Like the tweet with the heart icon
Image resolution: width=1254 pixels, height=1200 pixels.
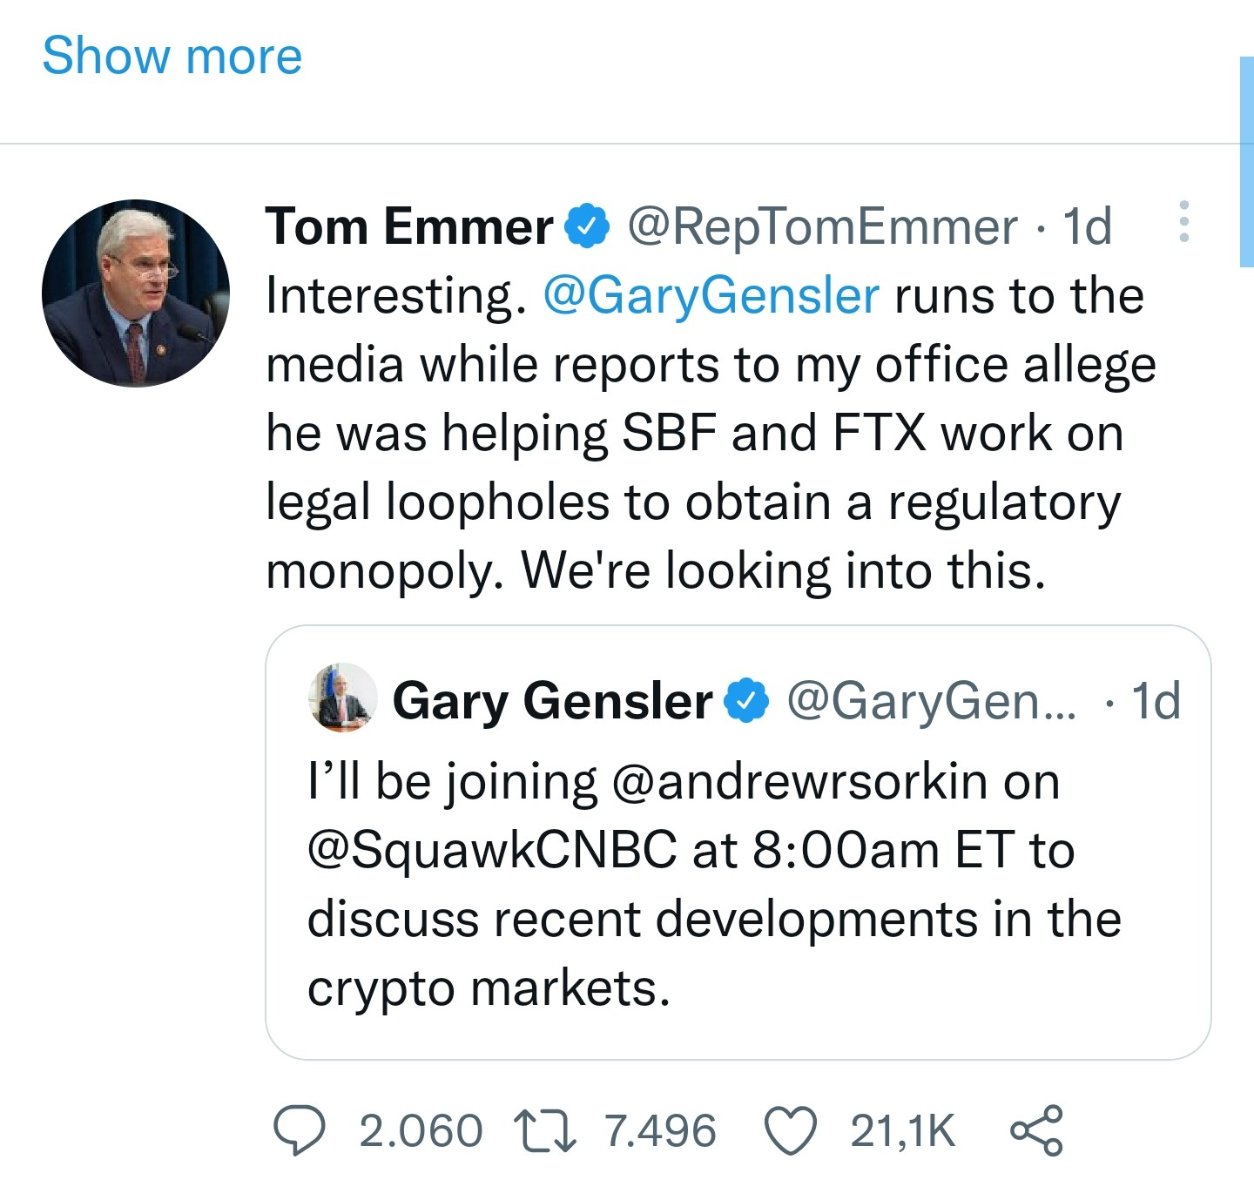click(x=791, y=1131)
